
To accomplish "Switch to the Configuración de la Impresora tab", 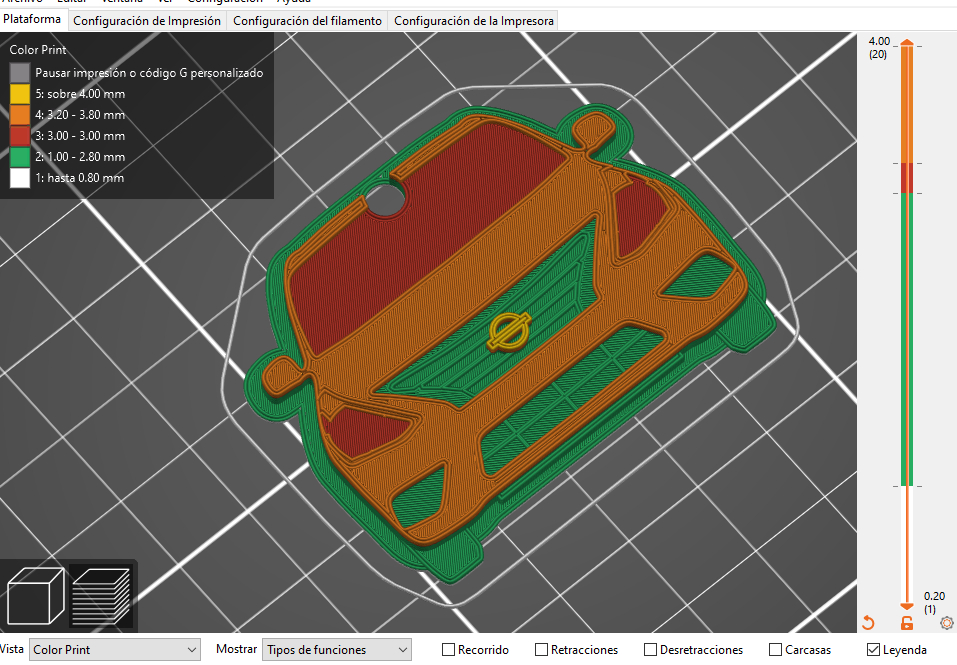I will 473,19.
